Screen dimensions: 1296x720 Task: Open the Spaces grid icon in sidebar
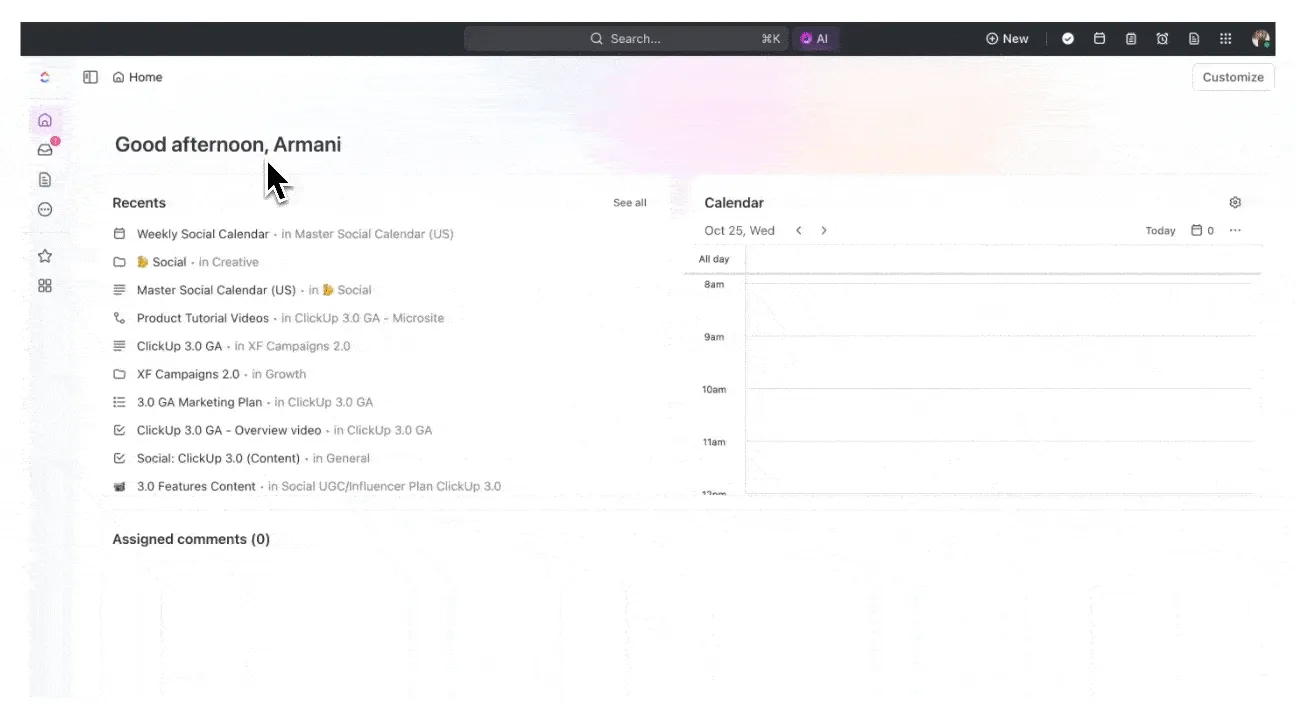44,285
